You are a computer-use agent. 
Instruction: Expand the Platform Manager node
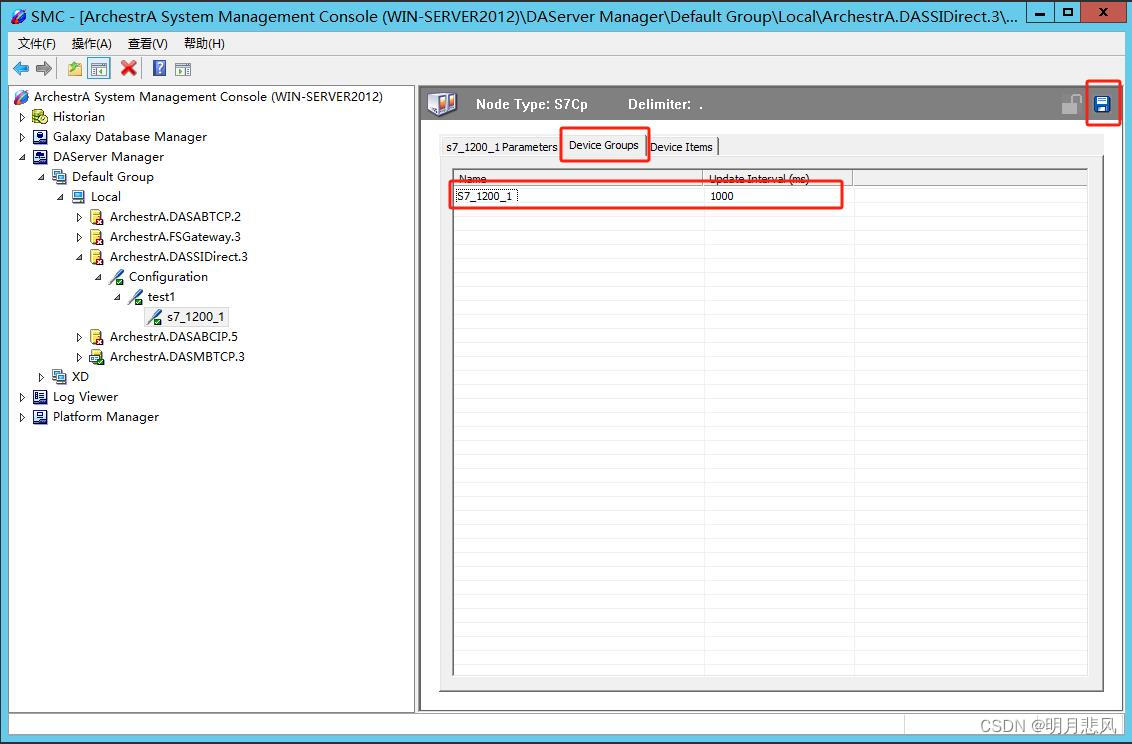[22, 417]
